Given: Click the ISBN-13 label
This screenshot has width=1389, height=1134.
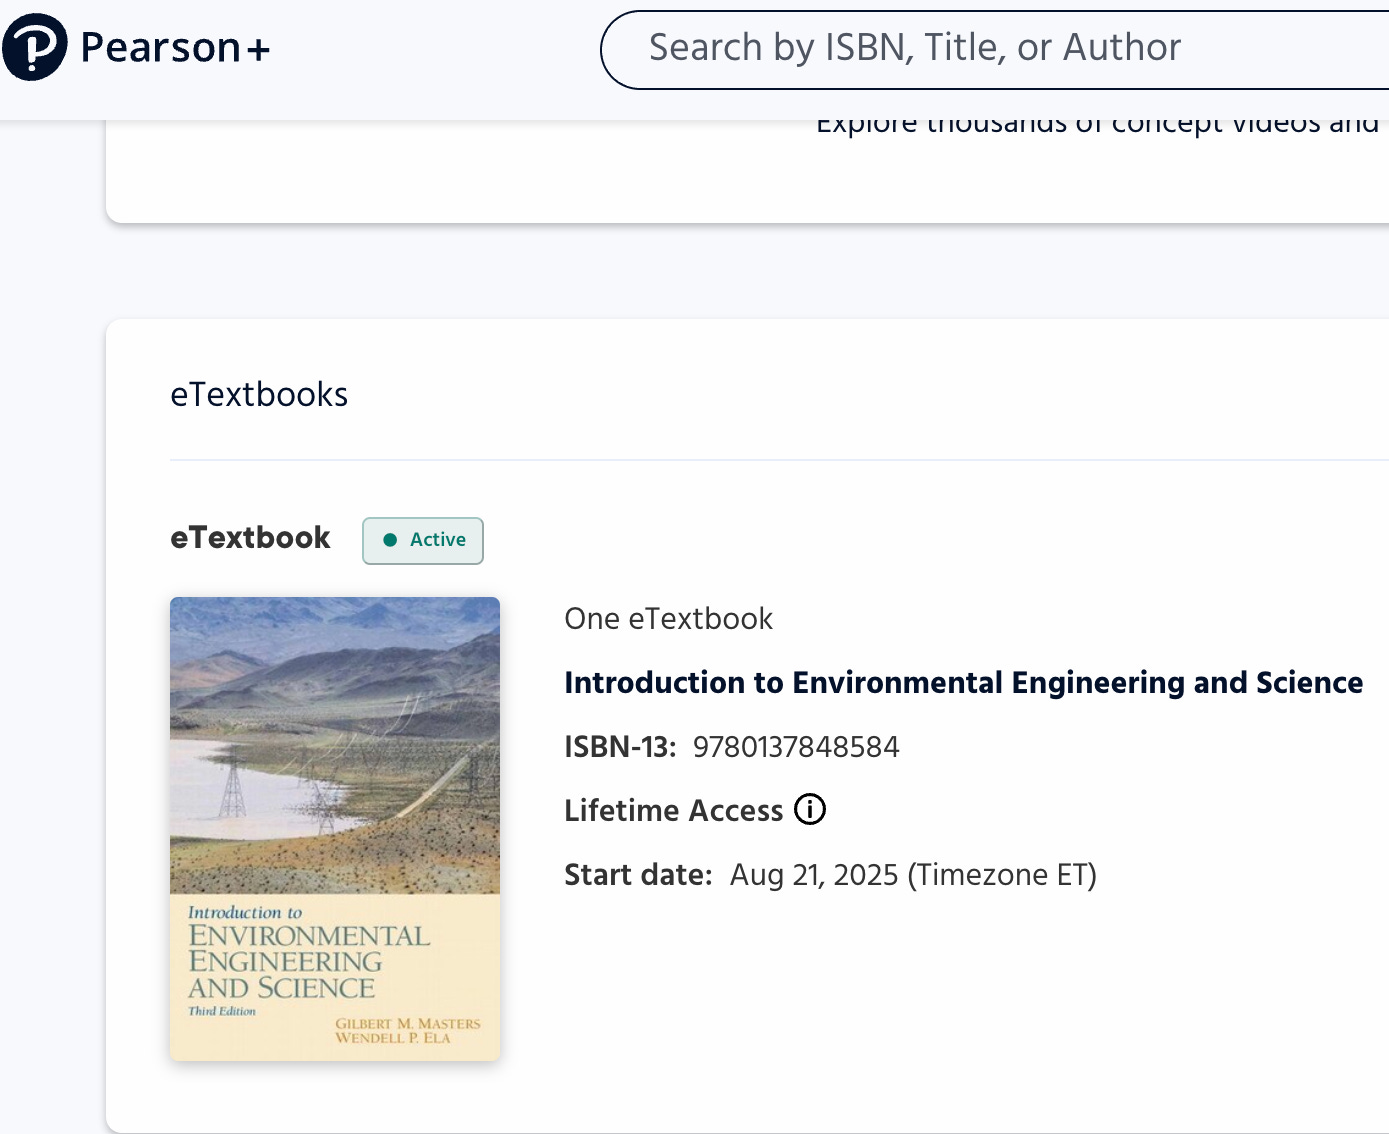Looking at the screenshot, I should 620,747.
